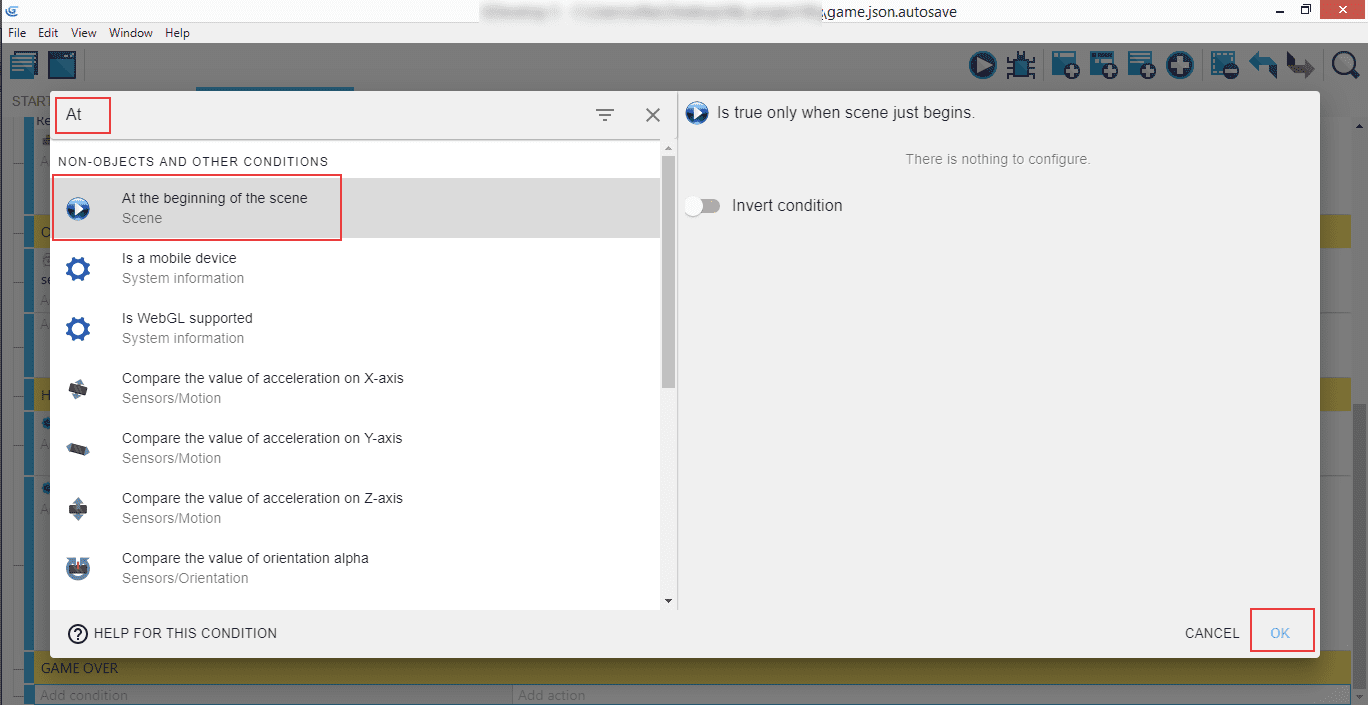Click the redo arrow icon

pos(1299,66)
